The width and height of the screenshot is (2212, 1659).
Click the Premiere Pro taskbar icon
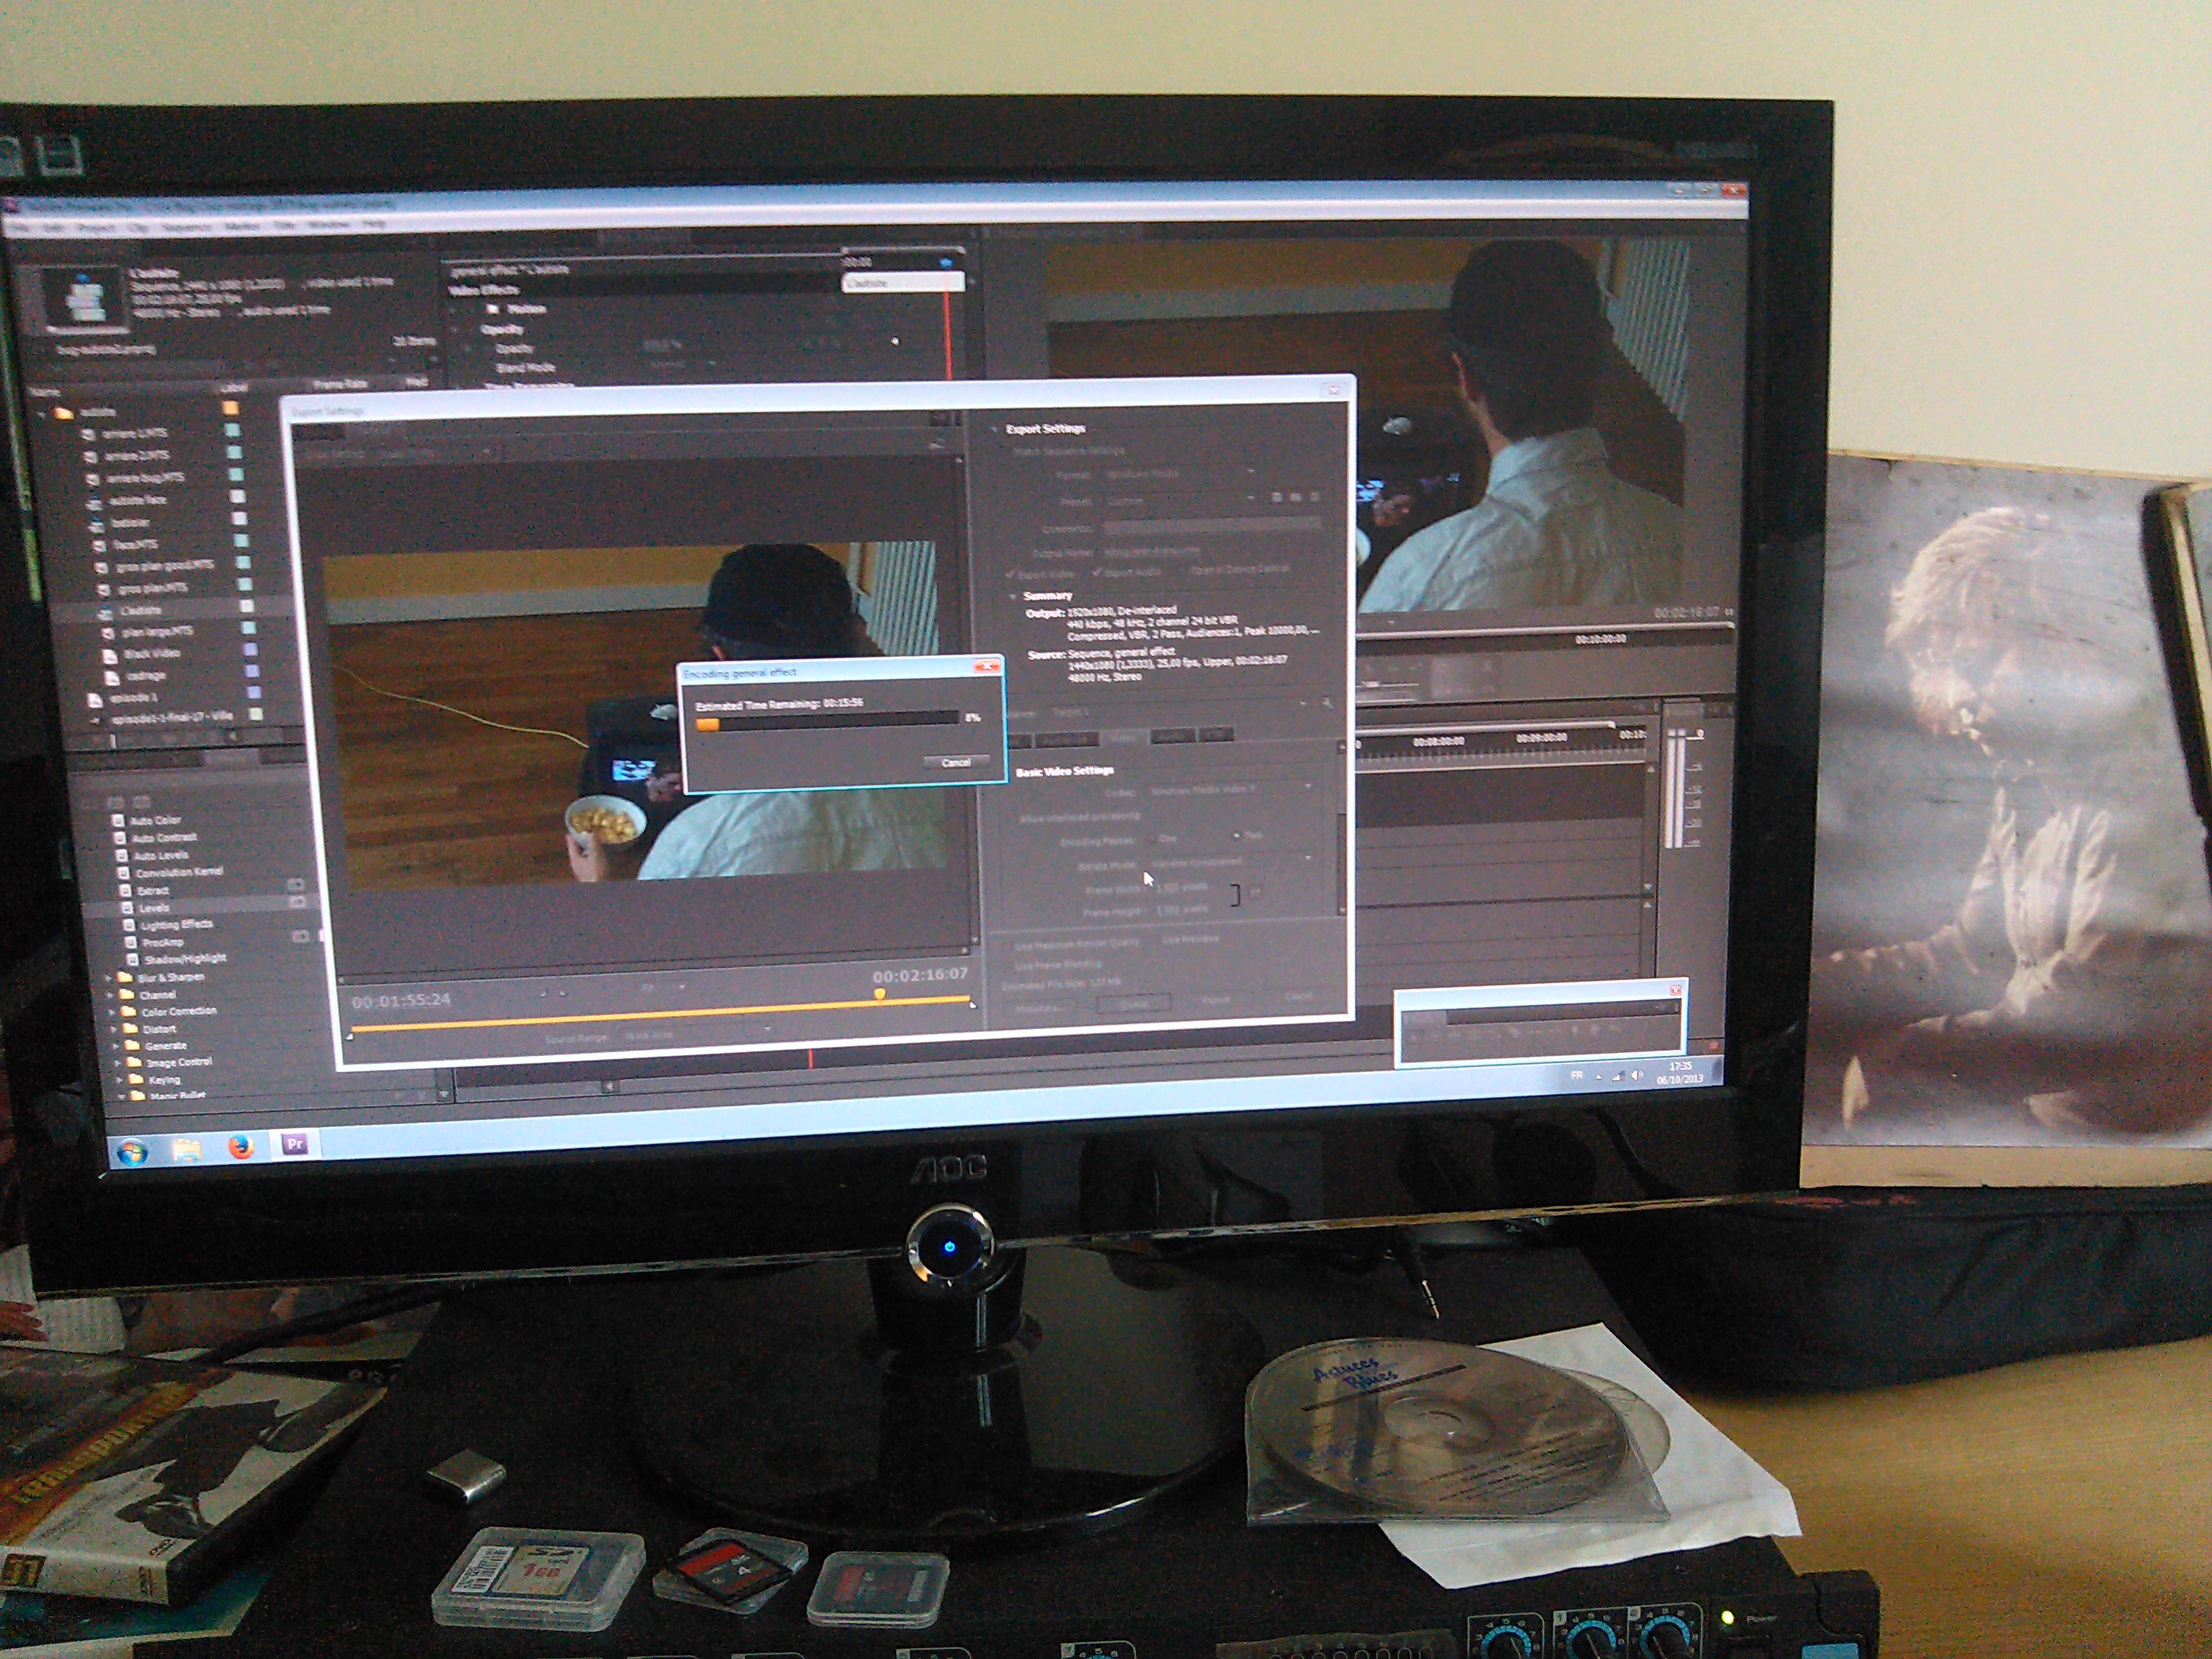294,1144
